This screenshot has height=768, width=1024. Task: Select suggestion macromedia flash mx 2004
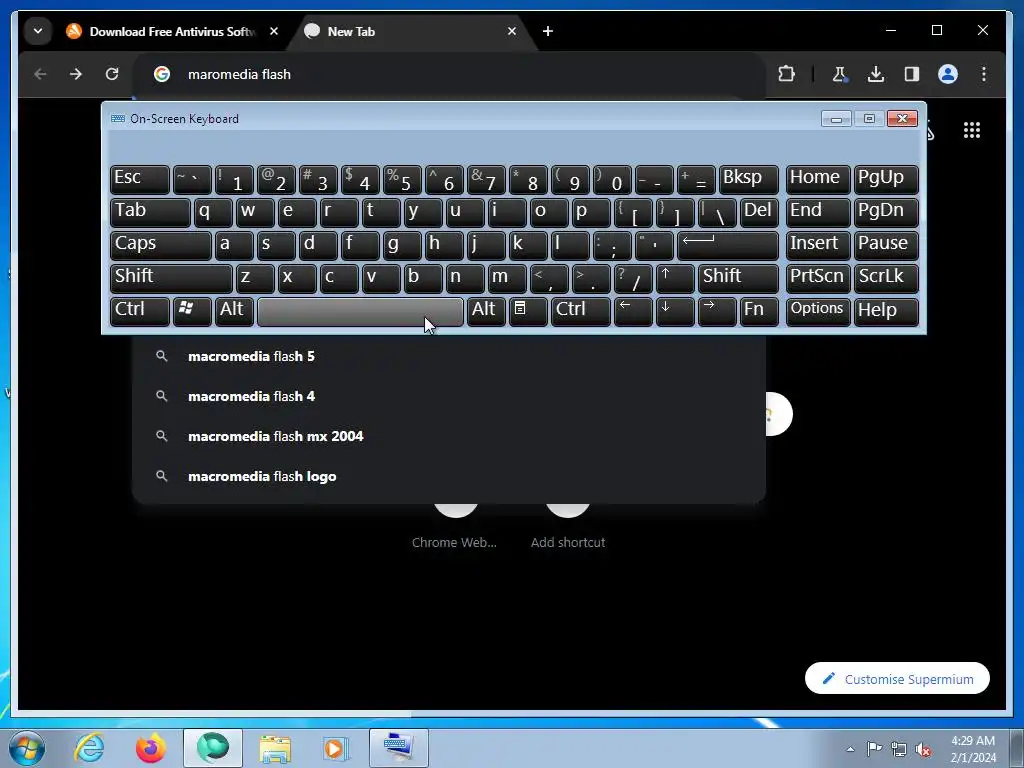coord(449,436)
